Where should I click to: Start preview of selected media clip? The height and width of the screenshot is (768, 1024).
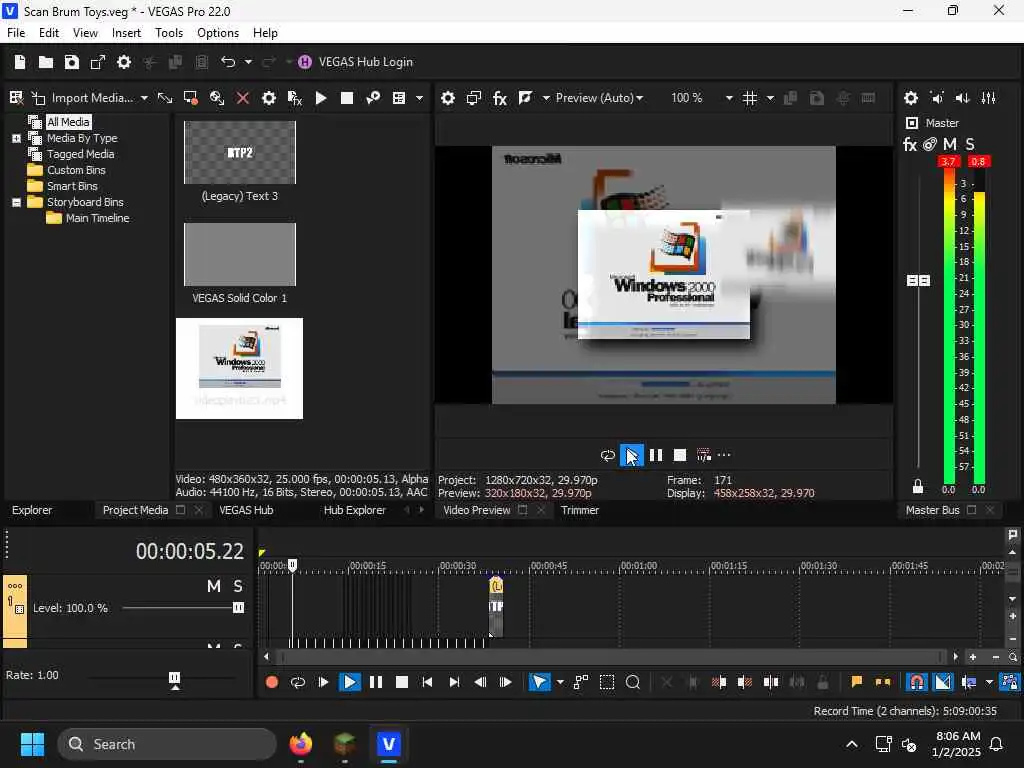click(x=321, y=98)
